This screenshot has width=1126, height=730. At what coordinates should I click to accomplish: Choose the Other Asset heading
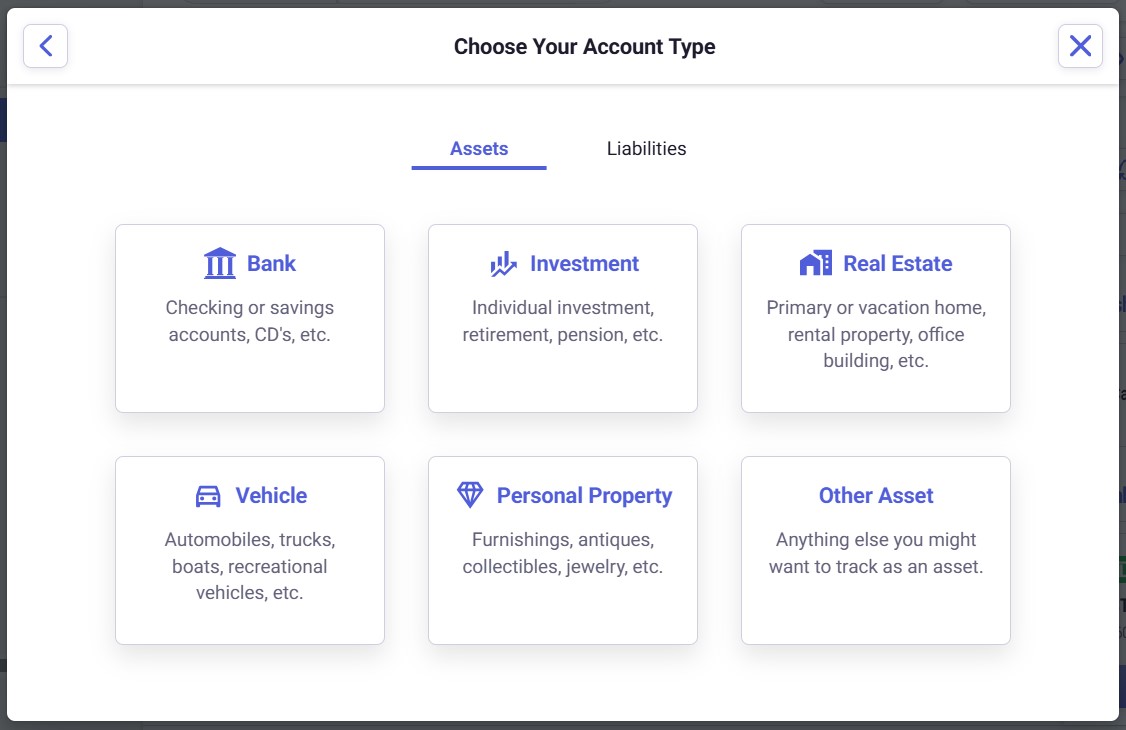875,496
